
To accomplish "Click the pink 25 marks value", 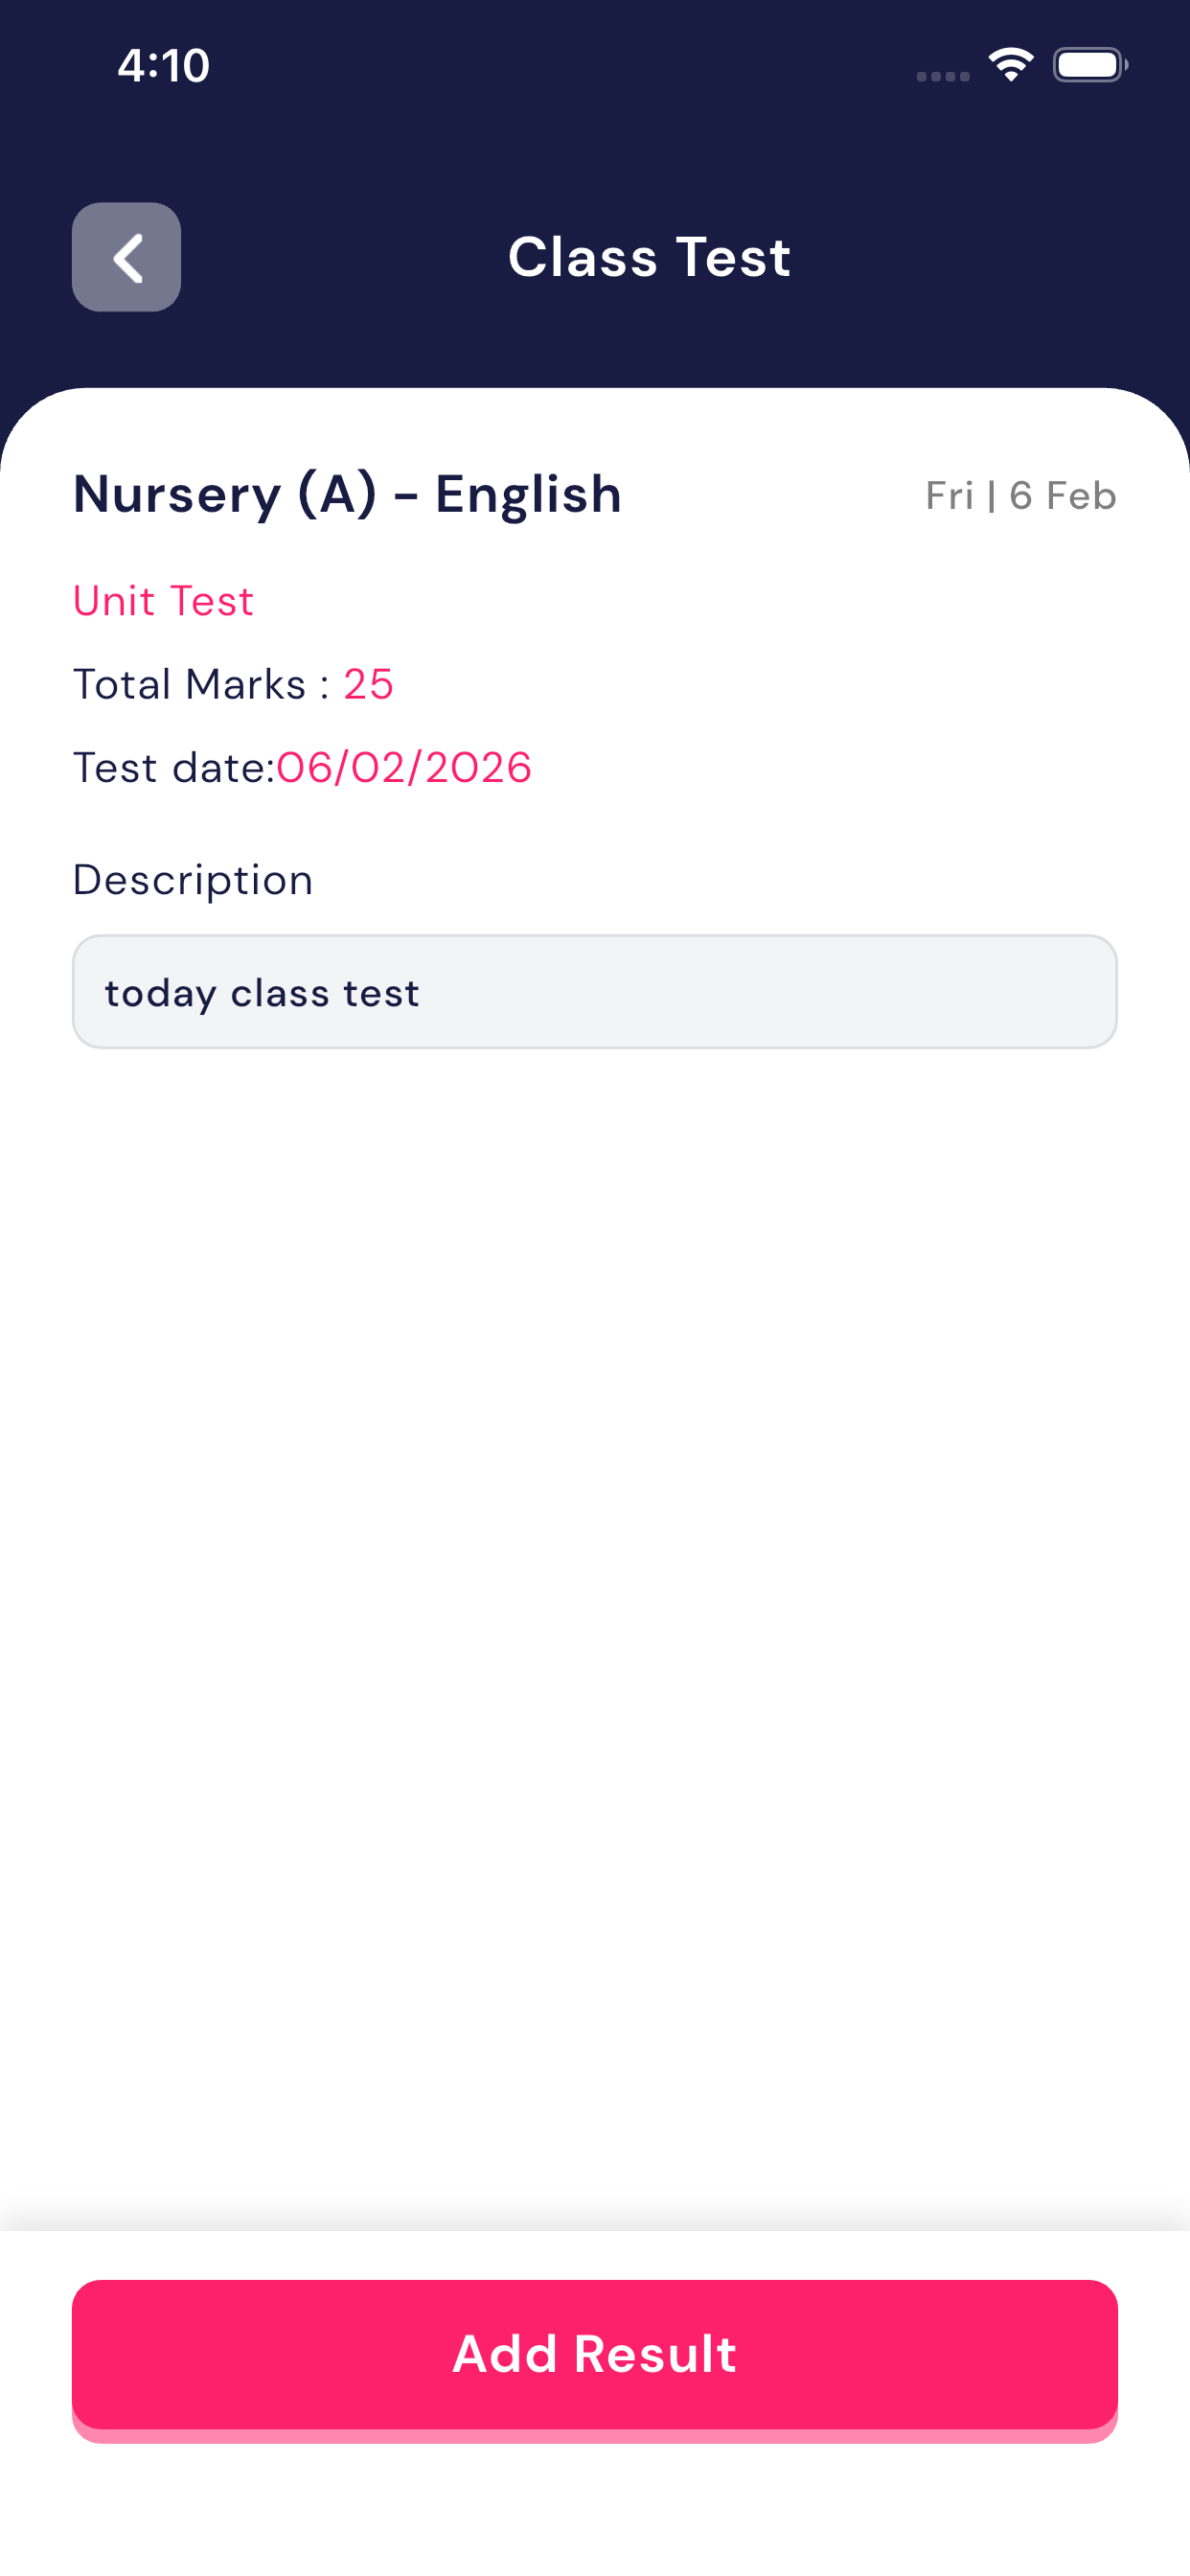I will (x=368, y=685).
